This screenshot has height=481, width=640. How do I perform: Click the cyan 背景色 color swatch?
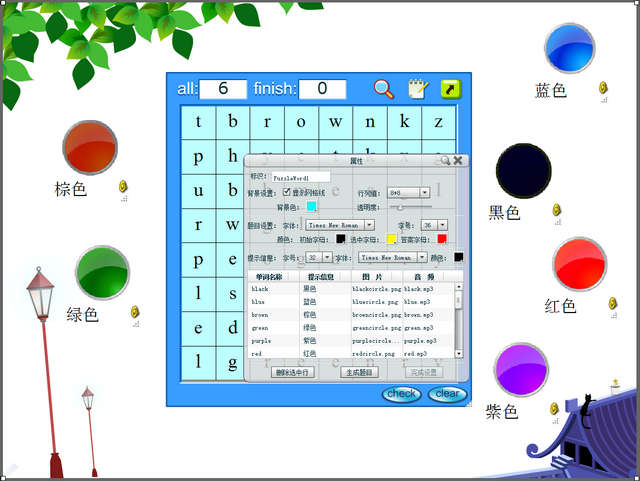pos(311,207)
